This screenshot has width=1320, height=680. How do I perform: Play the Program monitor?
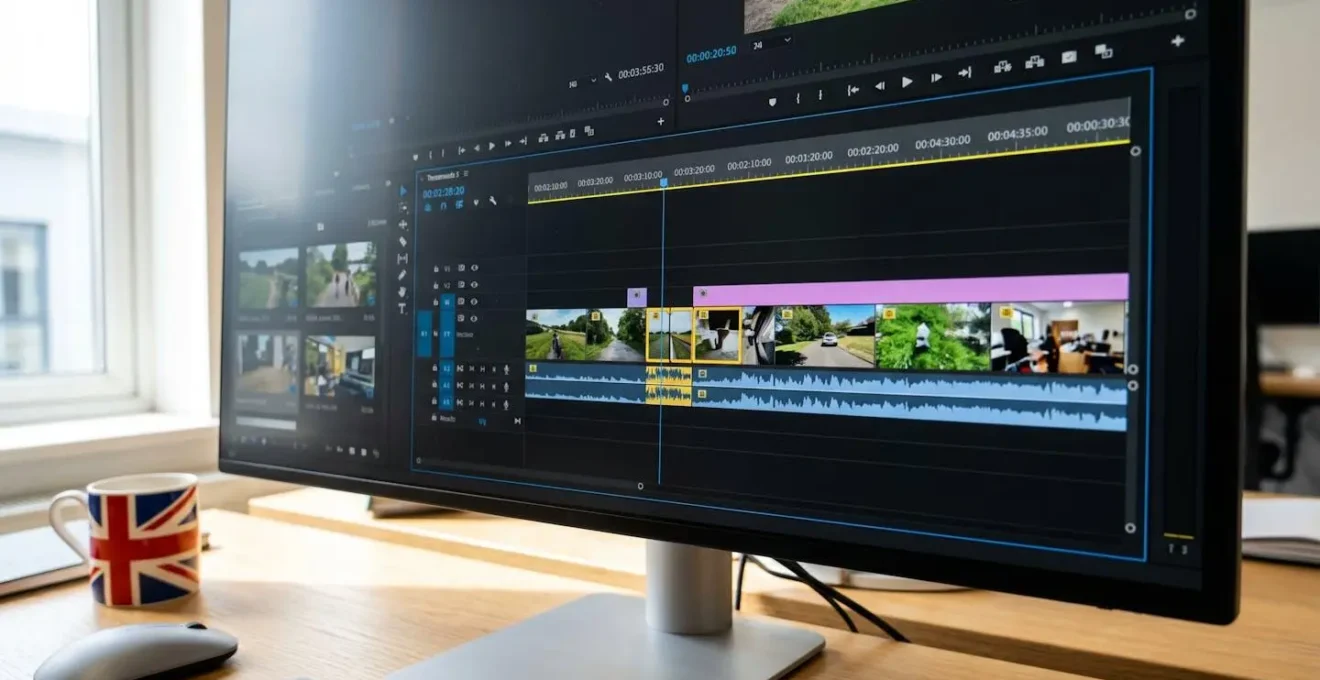pos(907,82)
